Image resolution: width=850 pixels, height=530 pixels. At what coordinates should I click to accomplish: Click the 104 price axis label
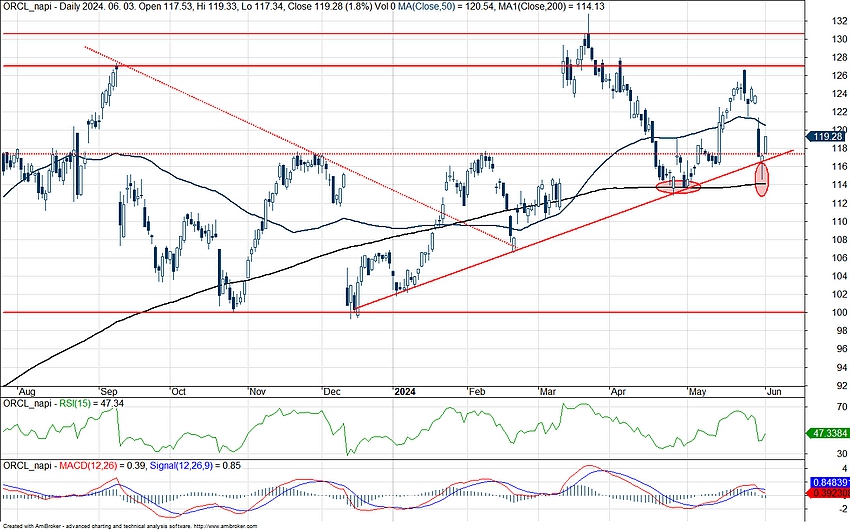point(840,276)
